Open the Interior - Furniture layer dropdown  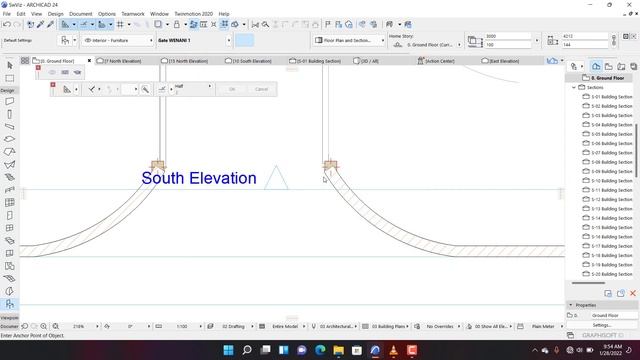(151, 40)
